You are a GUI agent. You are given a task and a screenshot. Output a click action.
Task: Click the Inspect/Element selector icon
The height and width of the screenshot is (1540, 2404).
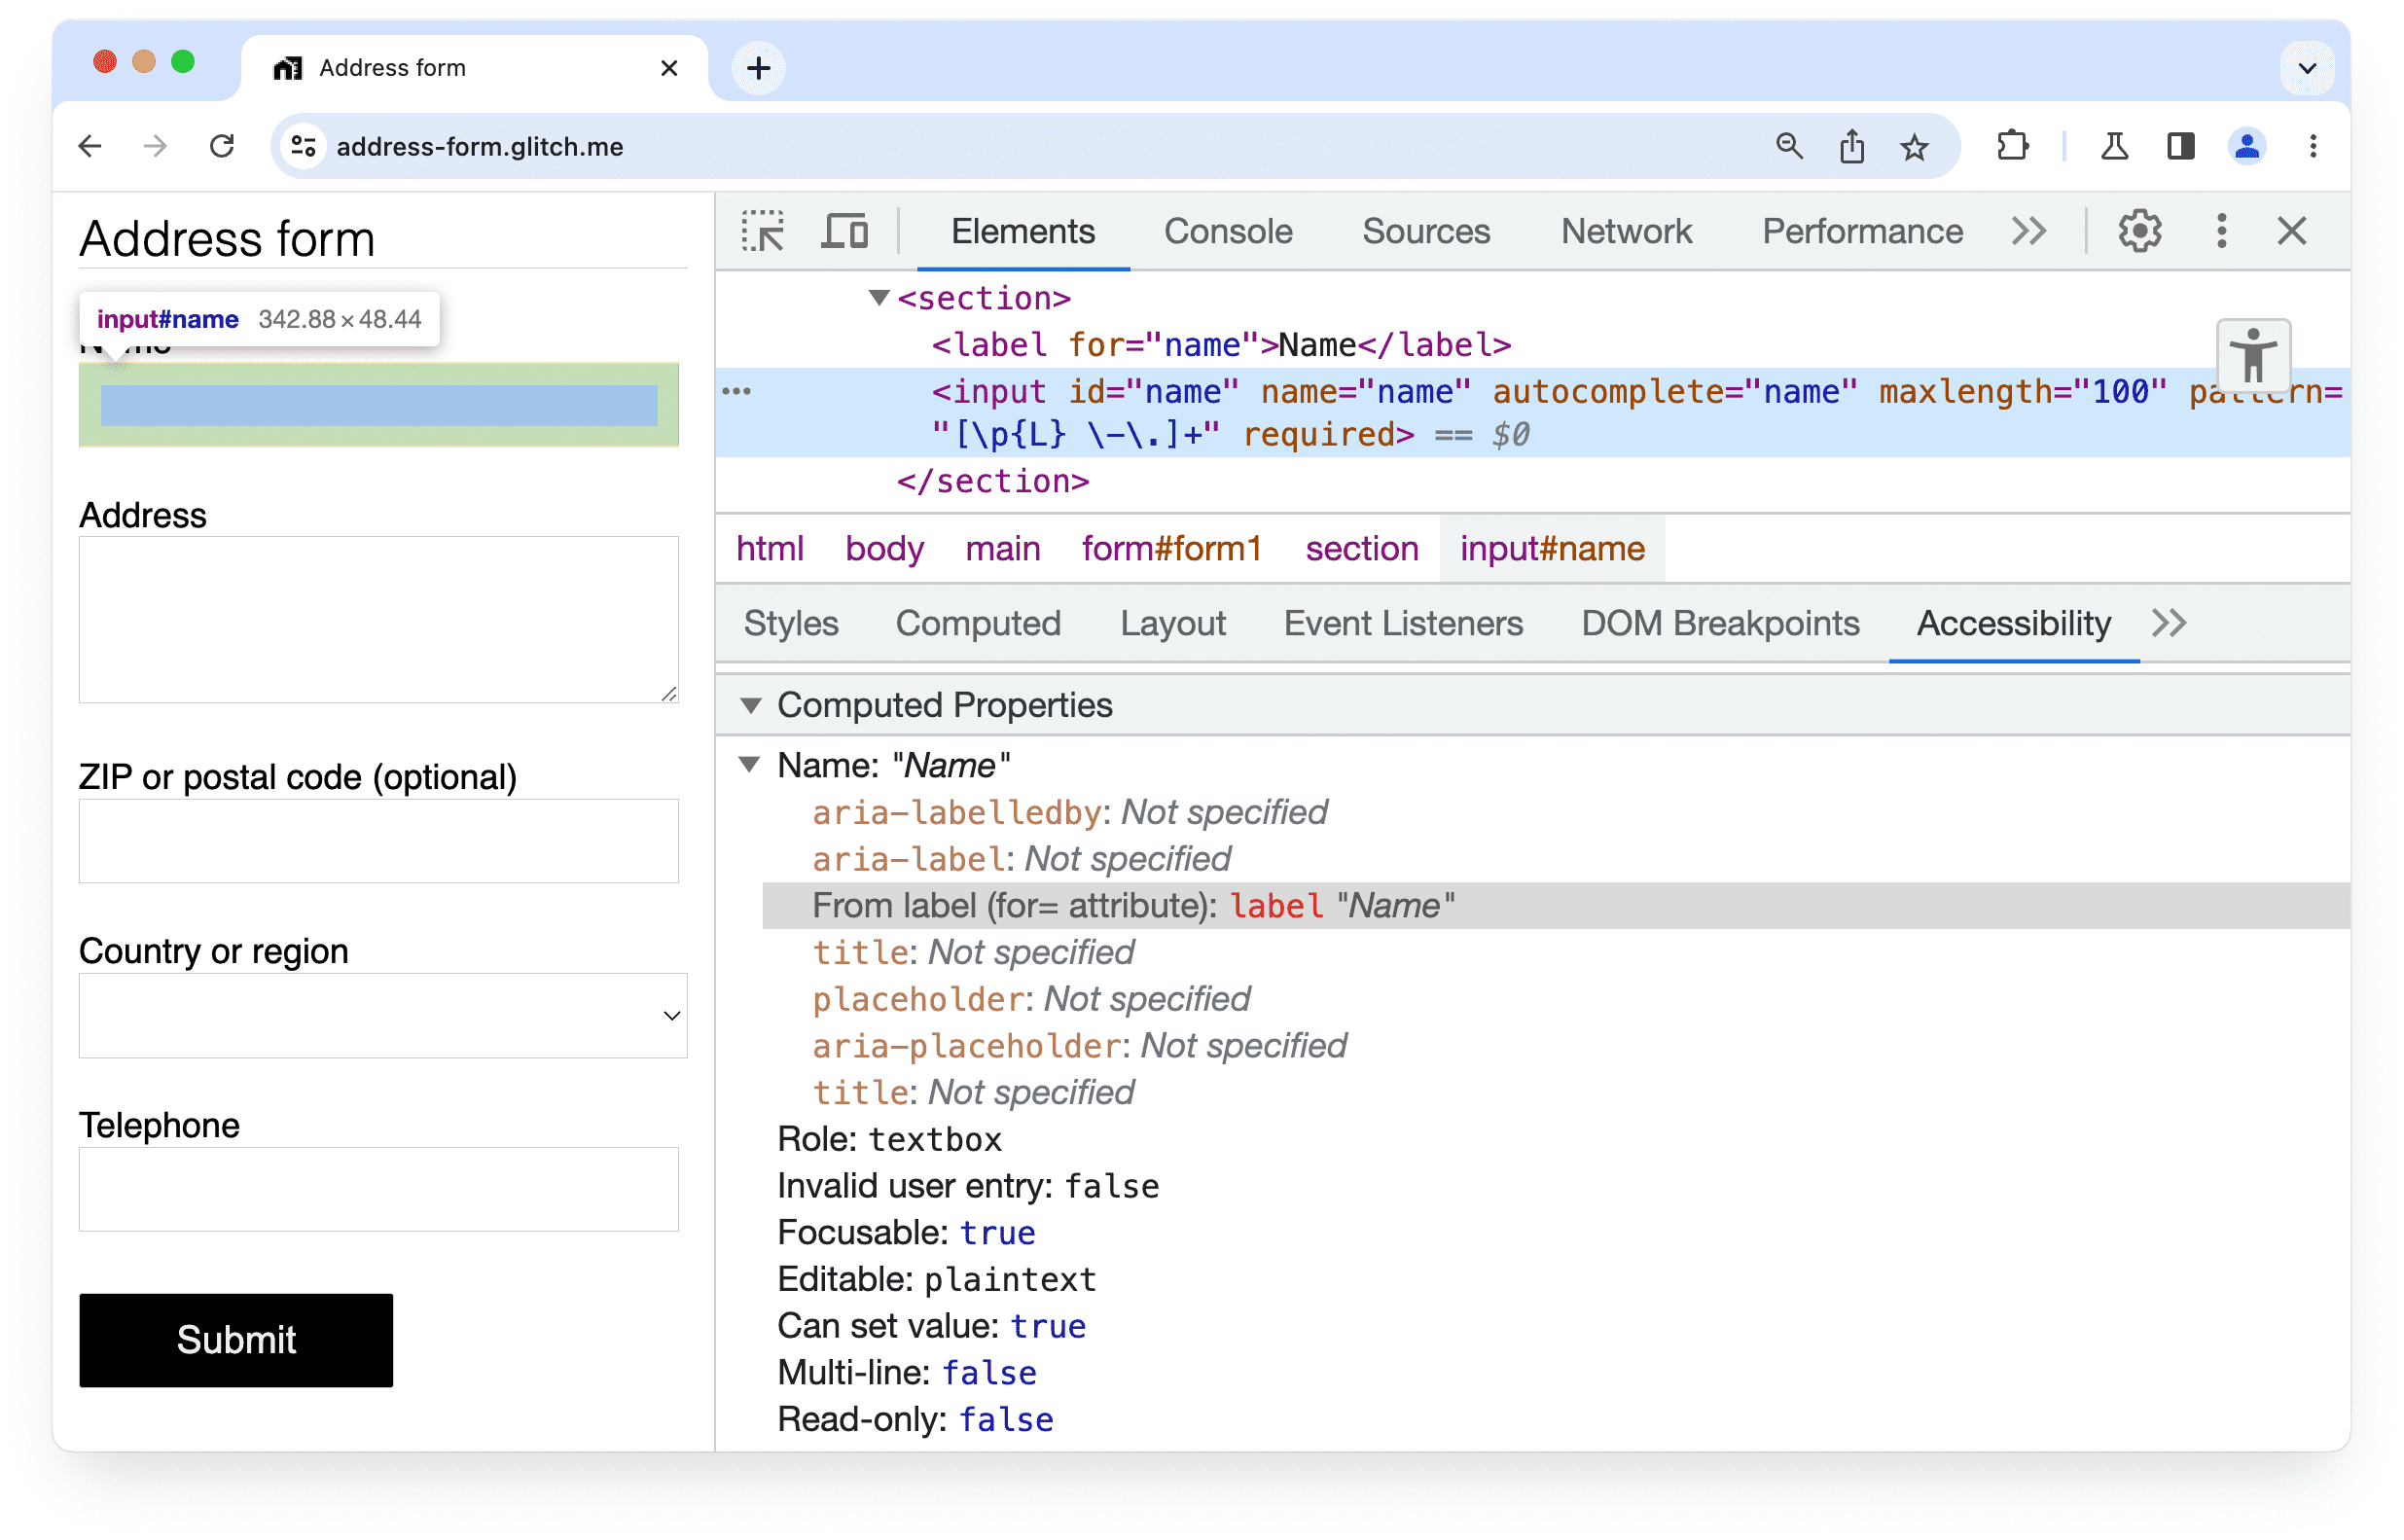point(764,232)
